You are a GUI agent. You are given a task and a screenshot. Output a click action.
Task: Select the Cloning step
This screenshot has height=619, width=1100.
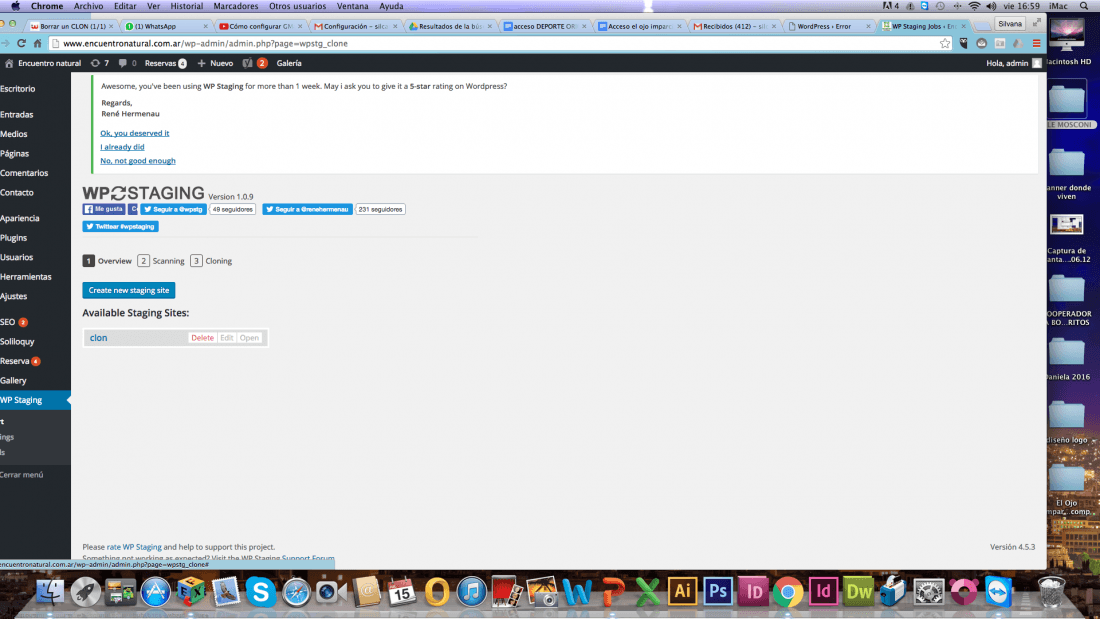(x=211, y=261)
